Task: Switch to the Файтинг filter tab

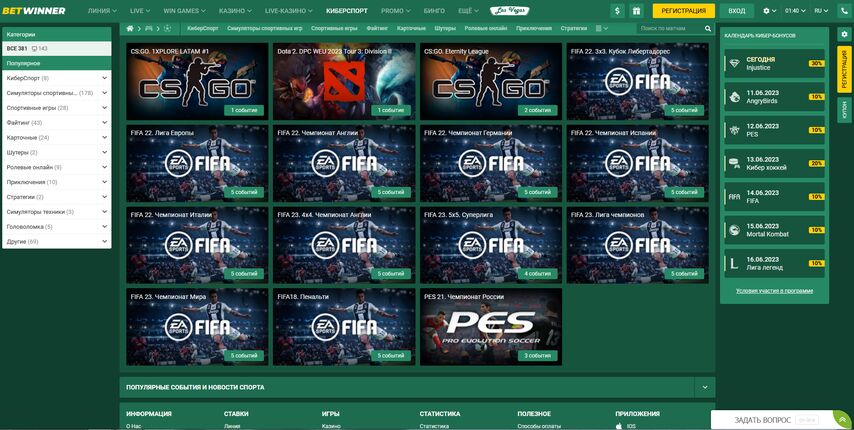Action: point(377,28)
